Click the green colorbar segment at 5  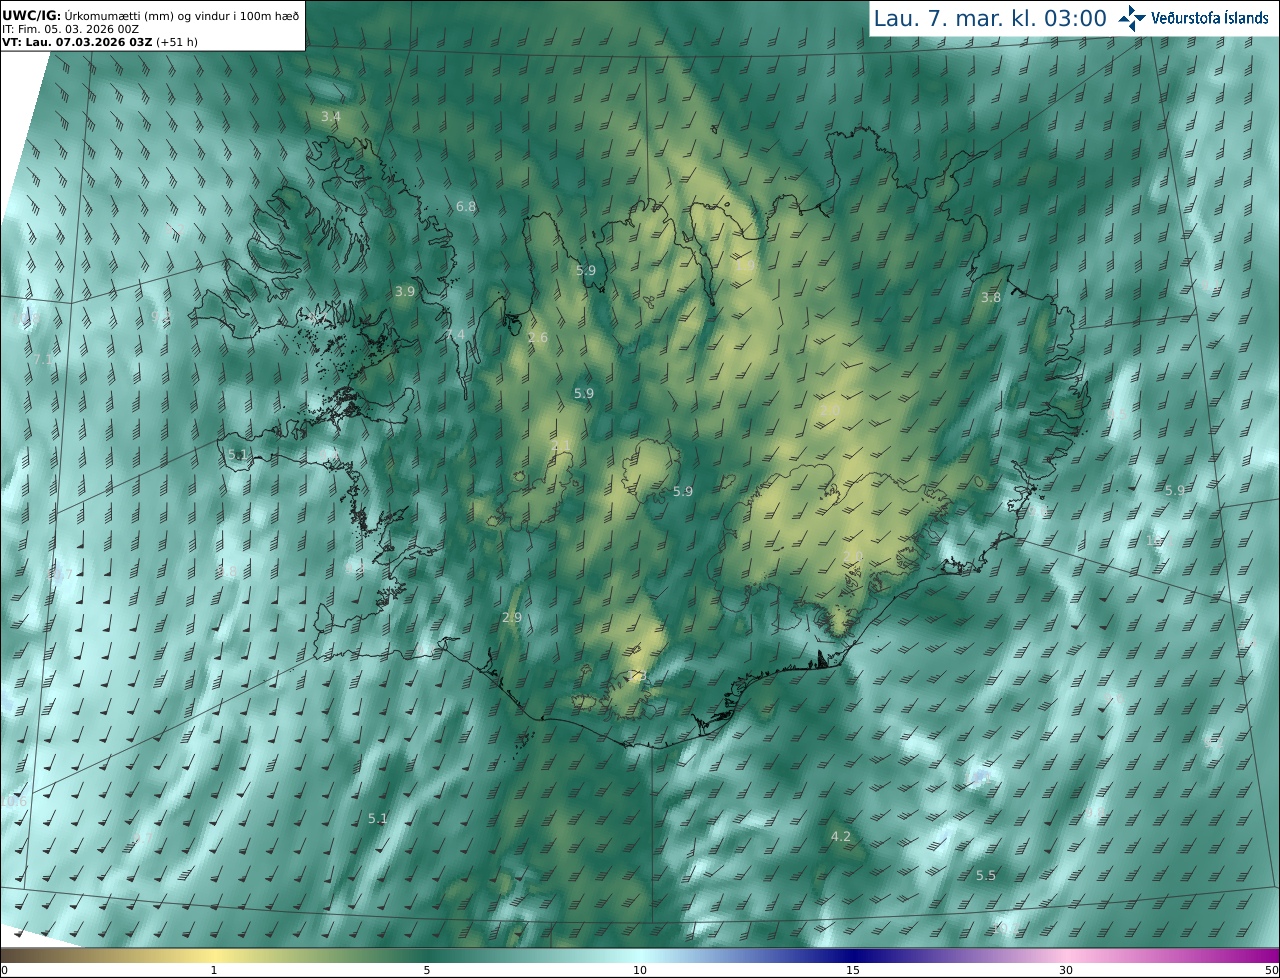pos(427,955)
